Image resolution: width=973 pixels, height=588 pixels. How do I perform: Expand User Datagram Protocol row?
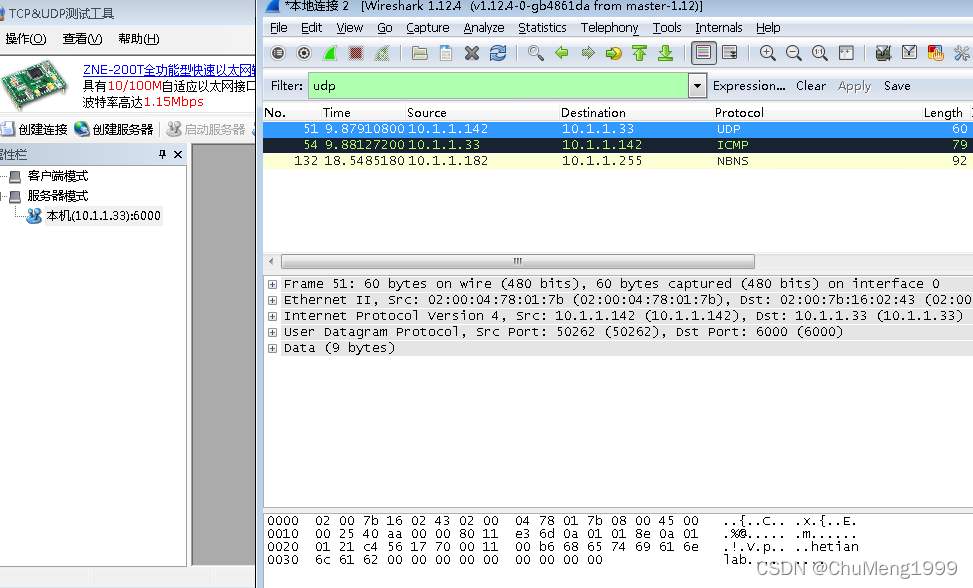[x=272, y=332]
